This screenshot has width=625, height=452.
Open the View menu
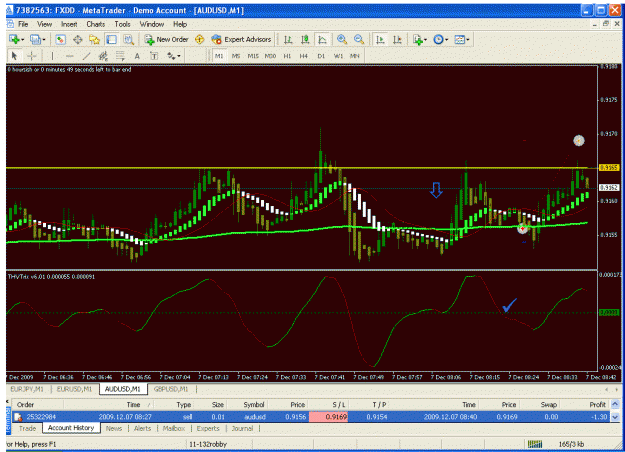[x=44, y=24]
